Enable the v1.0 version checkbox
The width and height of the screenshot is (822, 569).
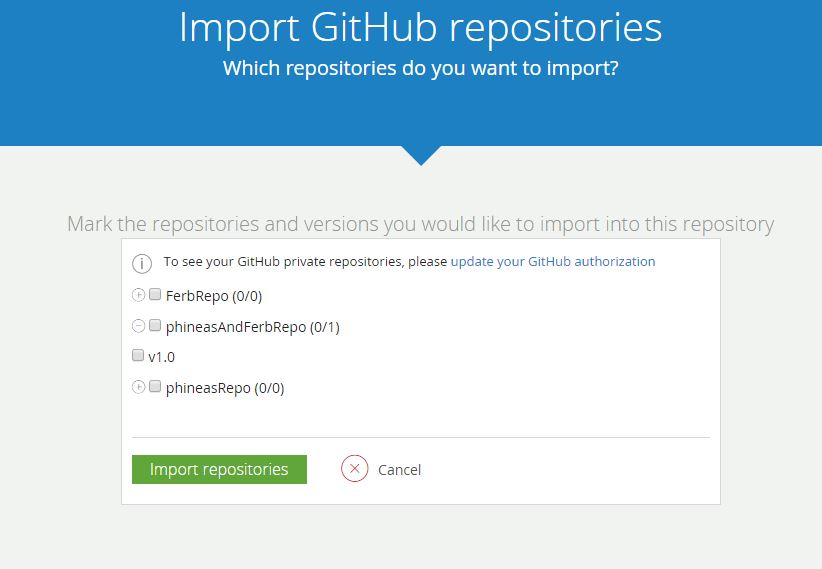[x=138, y=356]
